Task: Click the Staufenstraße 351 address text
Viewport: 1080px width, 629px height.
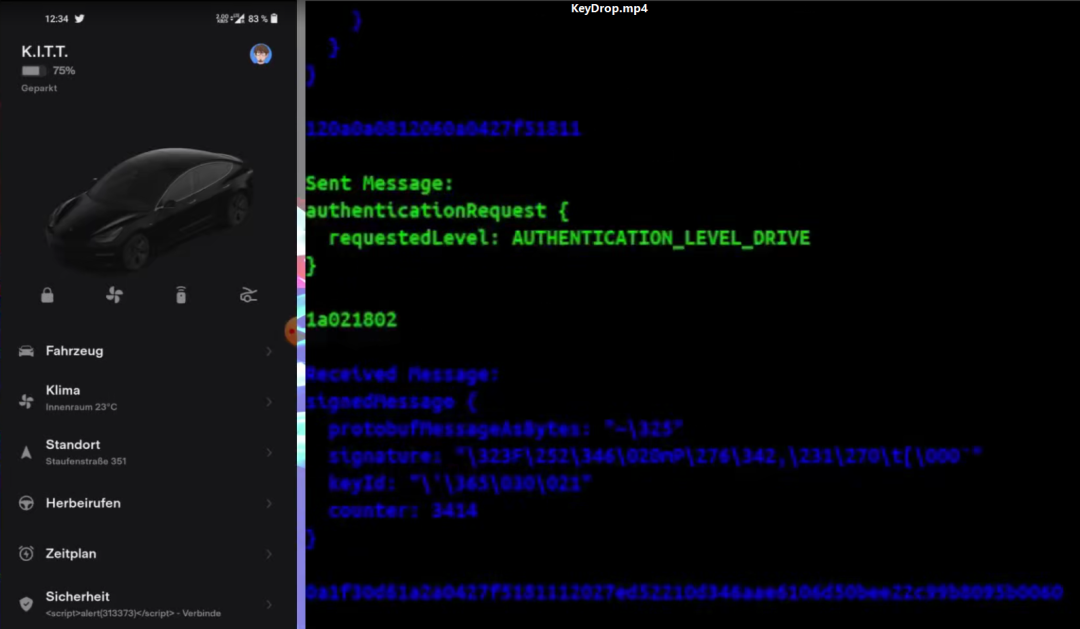Action: [86, 461]
